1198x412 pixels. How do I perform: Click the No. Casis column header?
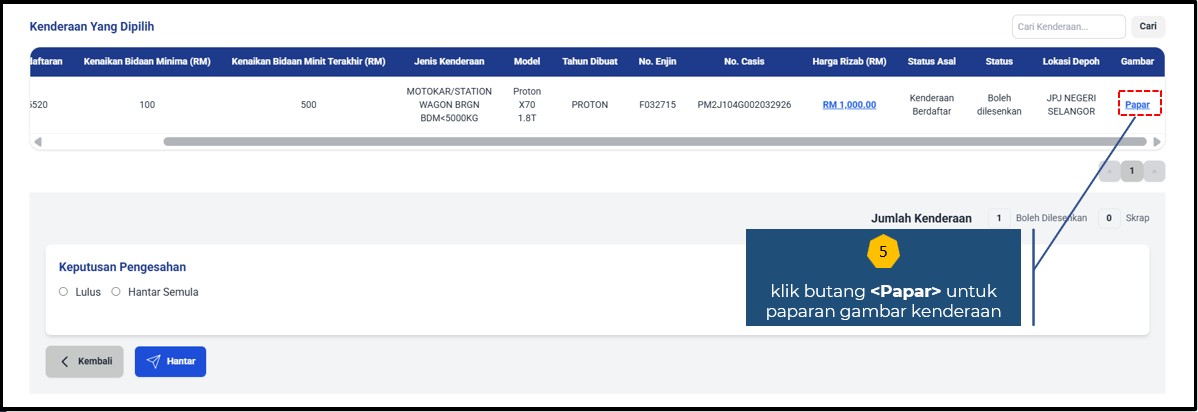tap(744, 62)
